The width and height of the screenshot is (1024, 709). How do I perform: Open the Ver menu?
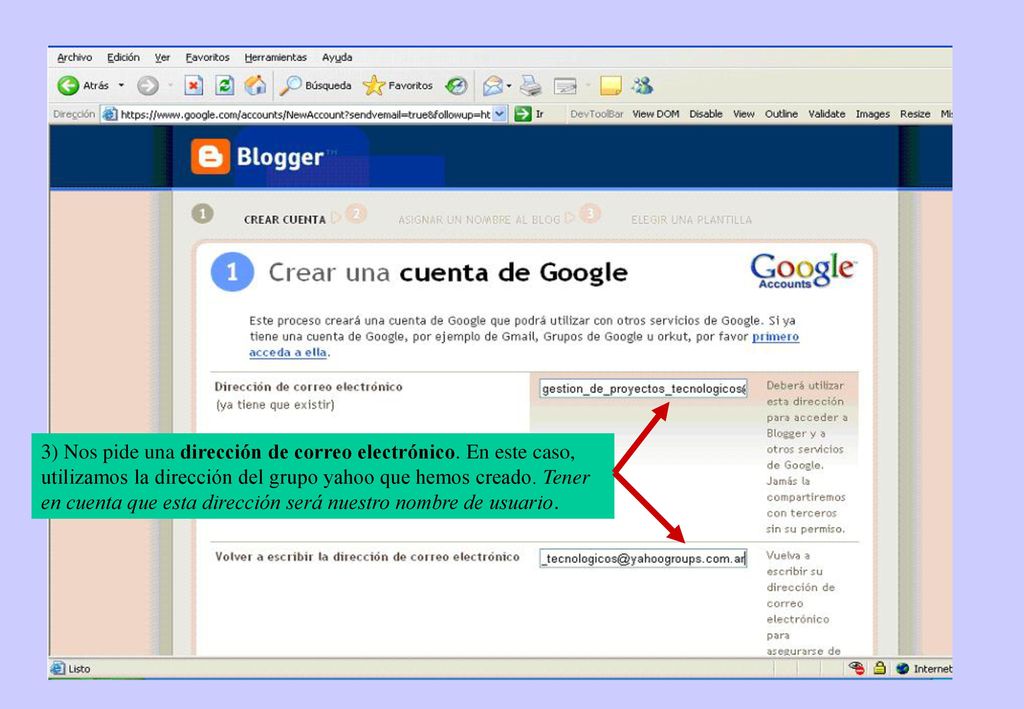162,57
